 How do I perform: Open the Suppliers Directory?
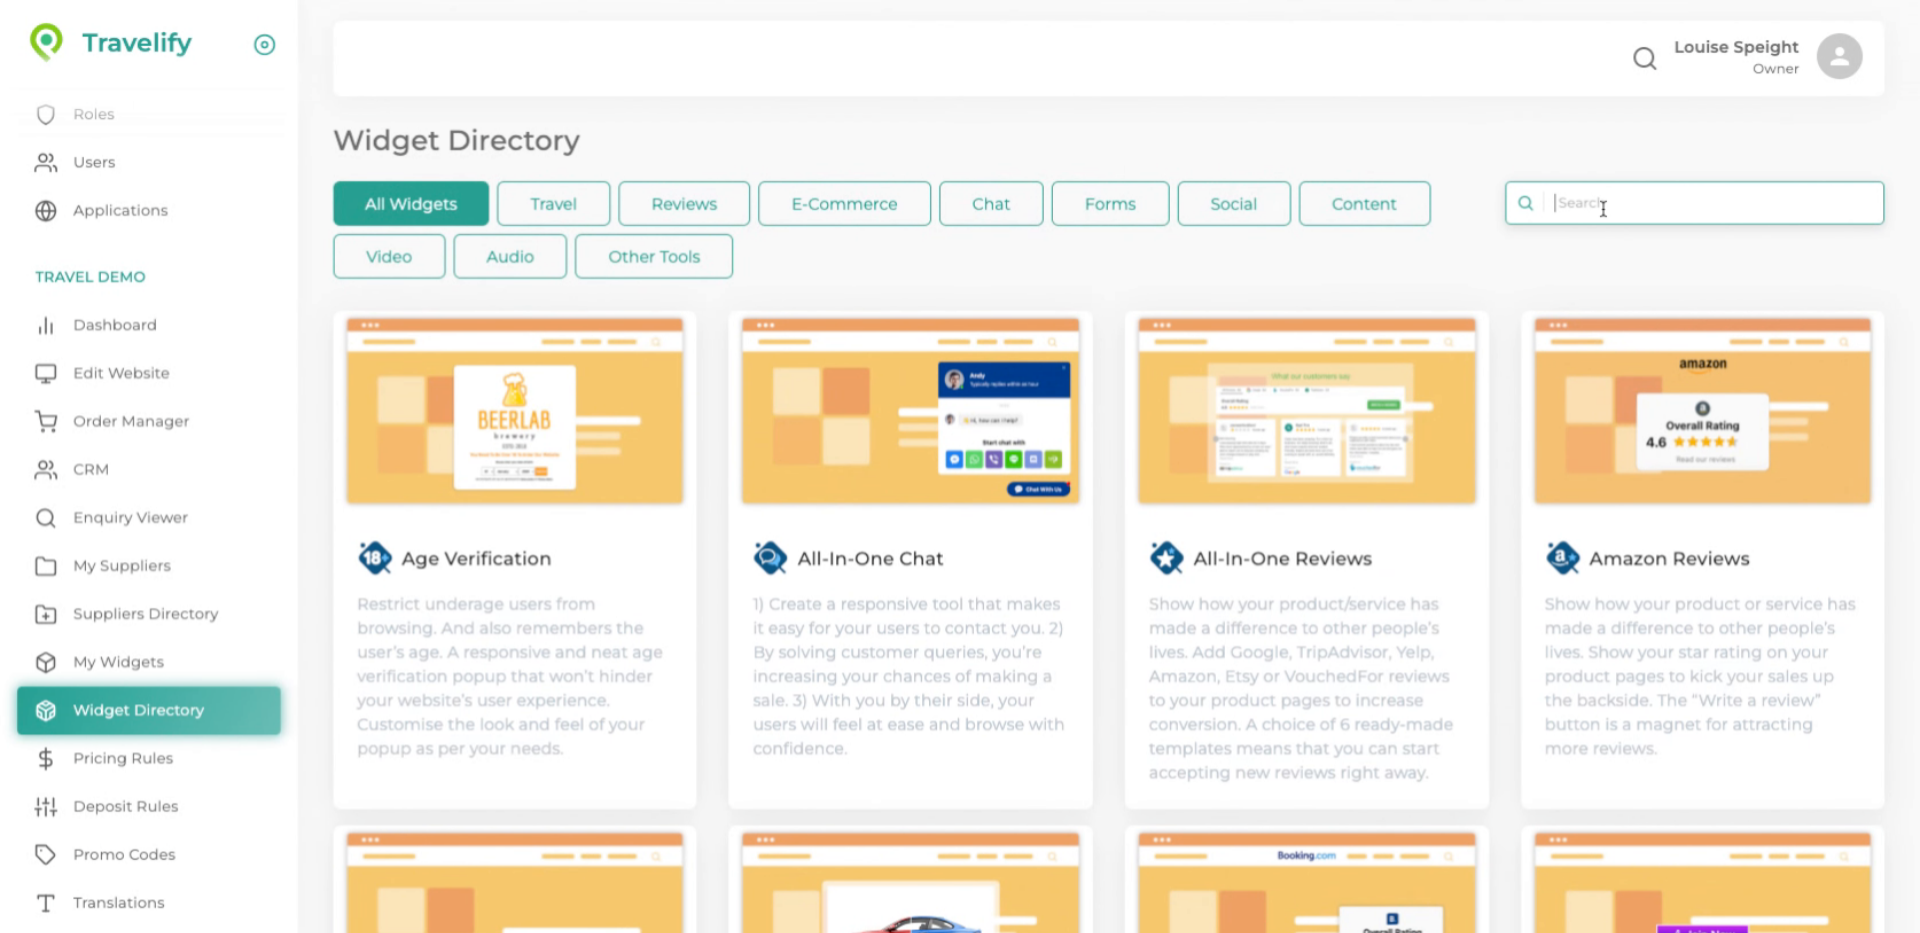[145, 613]
